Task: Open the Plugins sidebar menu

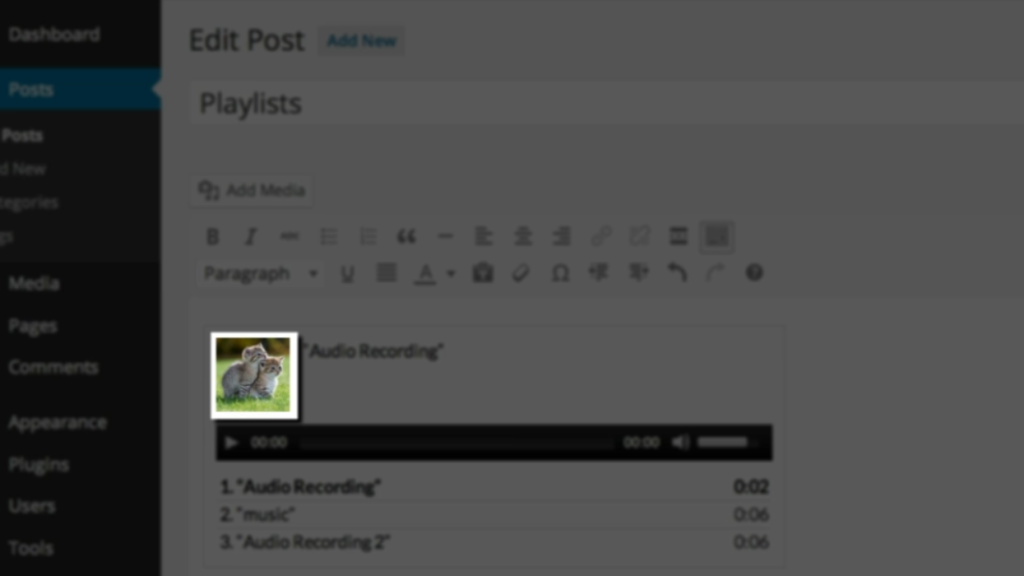Action: [39, 464]
